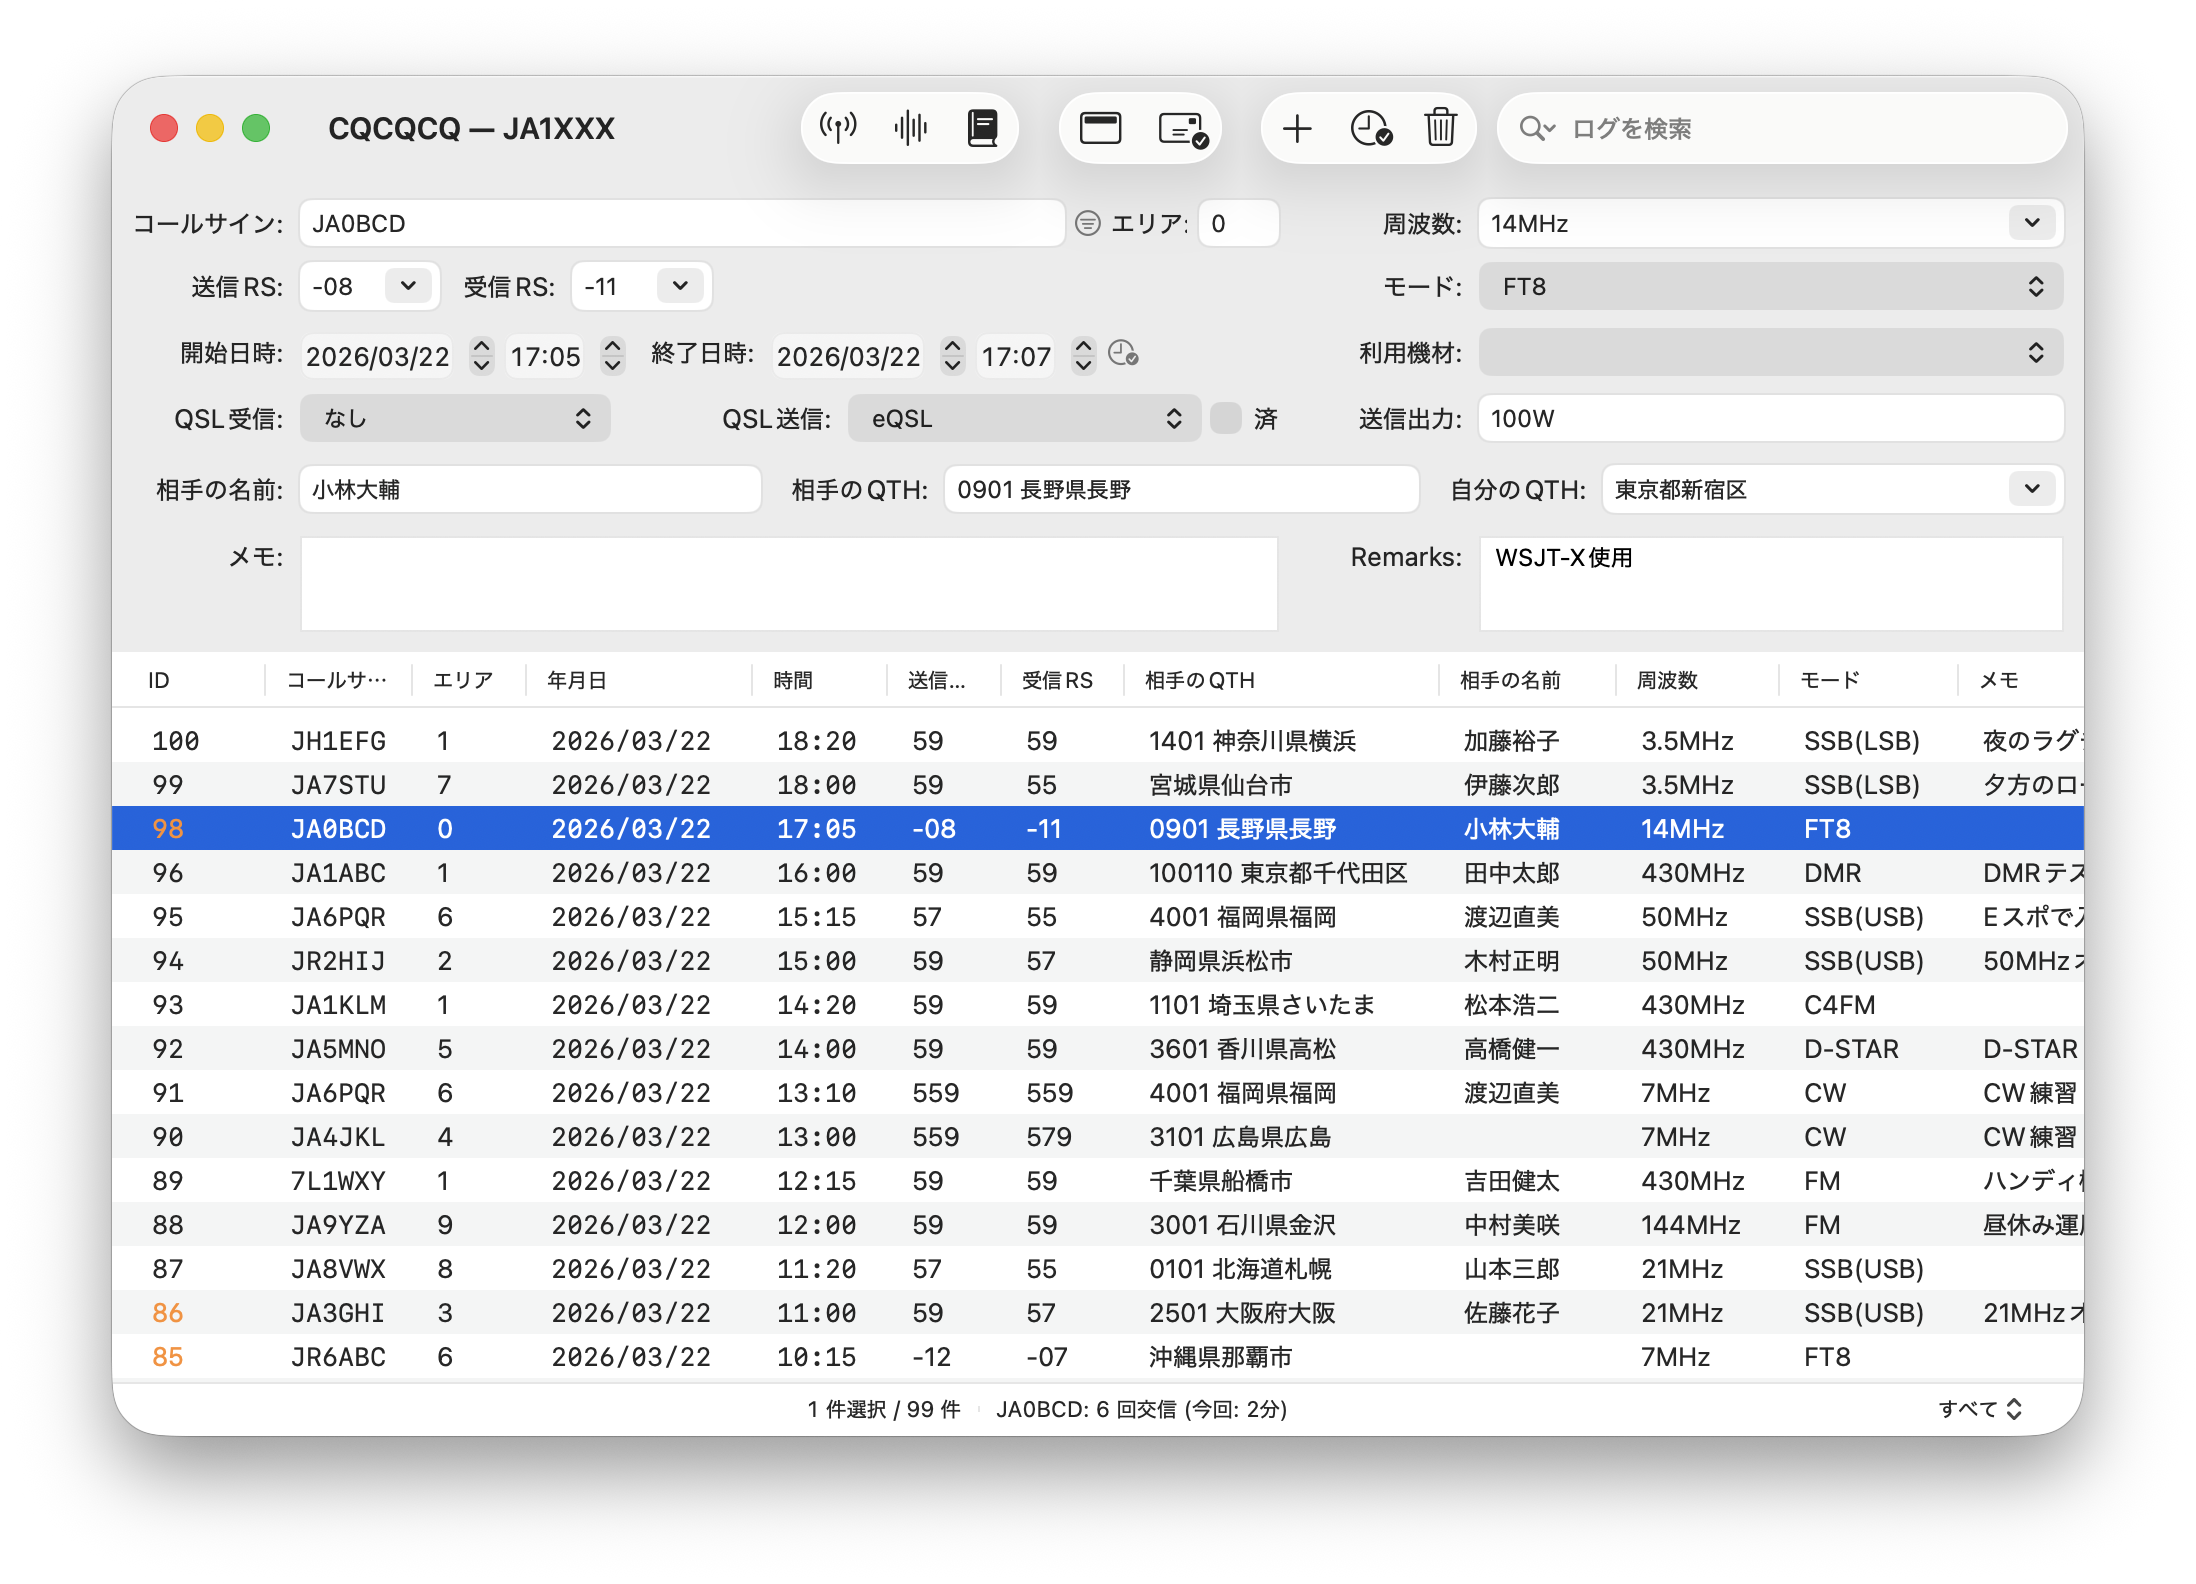The width and height of the screenshot is (2196, 1584).
Task: Increment the start date stepper
Action: pos(481,345)
